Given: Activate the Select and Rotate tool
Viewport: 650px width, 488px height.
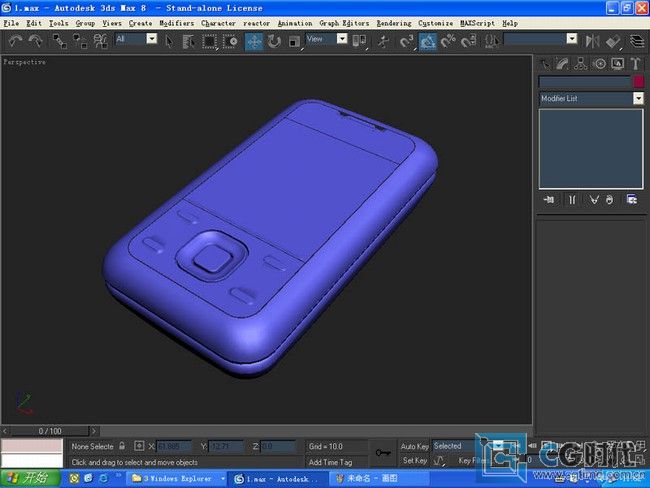Looking at the screenshot, I should pyautogui.click(x=274, y=41).
